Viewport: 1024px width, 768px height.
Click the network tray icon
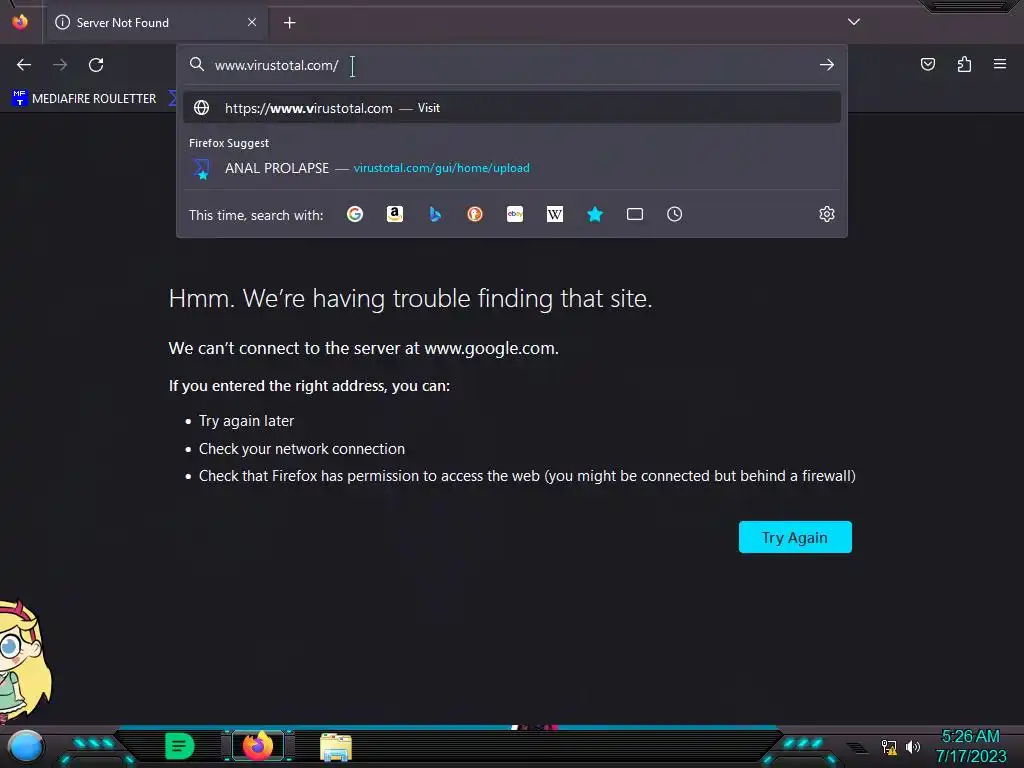889,747
